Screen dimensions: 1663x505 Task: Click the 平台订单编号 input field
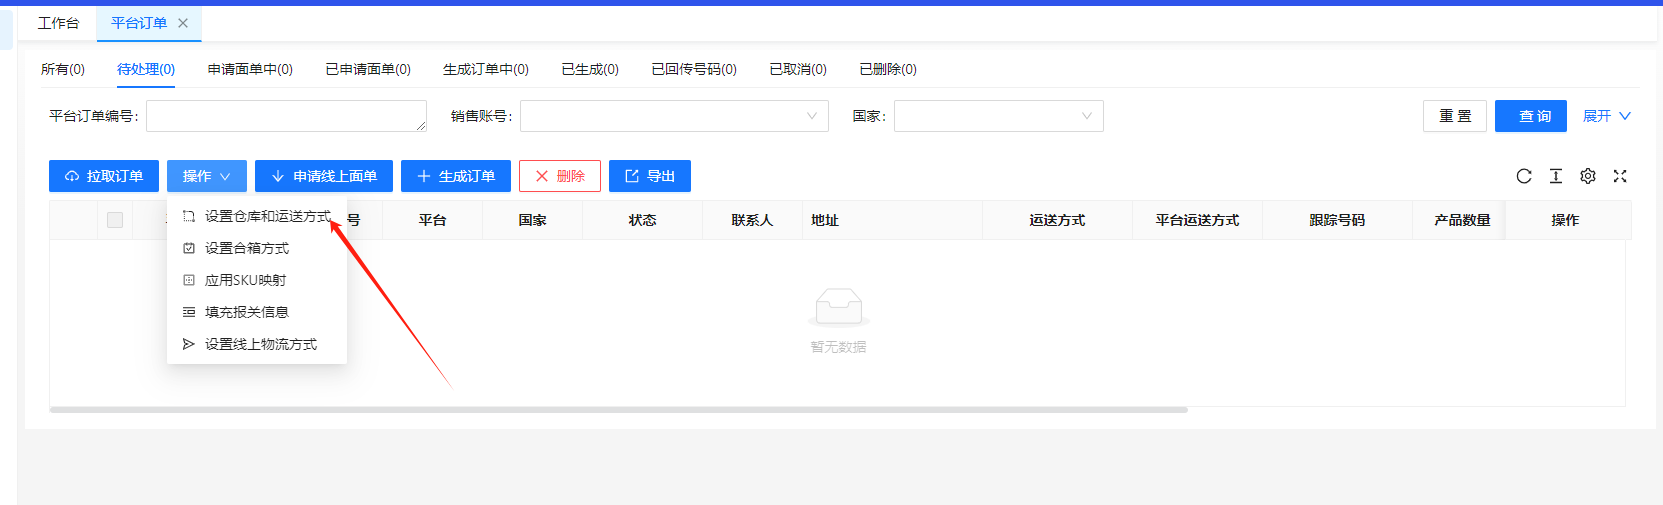(x=285, y=116)
